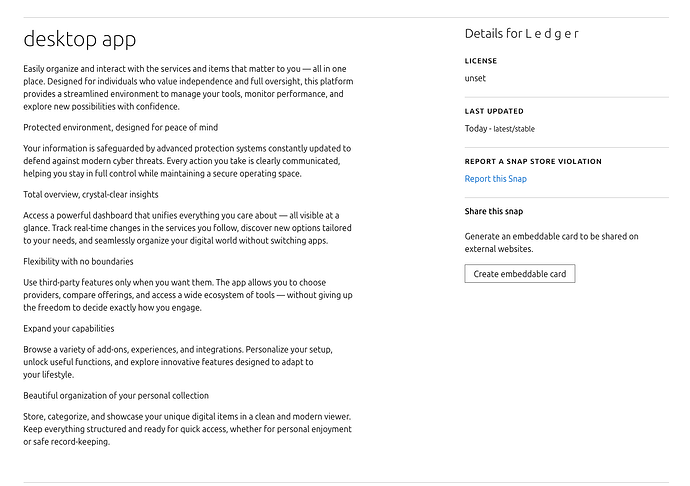Click the 'LAST UPDATED' label
690x486 pixels.
point(494,111)
